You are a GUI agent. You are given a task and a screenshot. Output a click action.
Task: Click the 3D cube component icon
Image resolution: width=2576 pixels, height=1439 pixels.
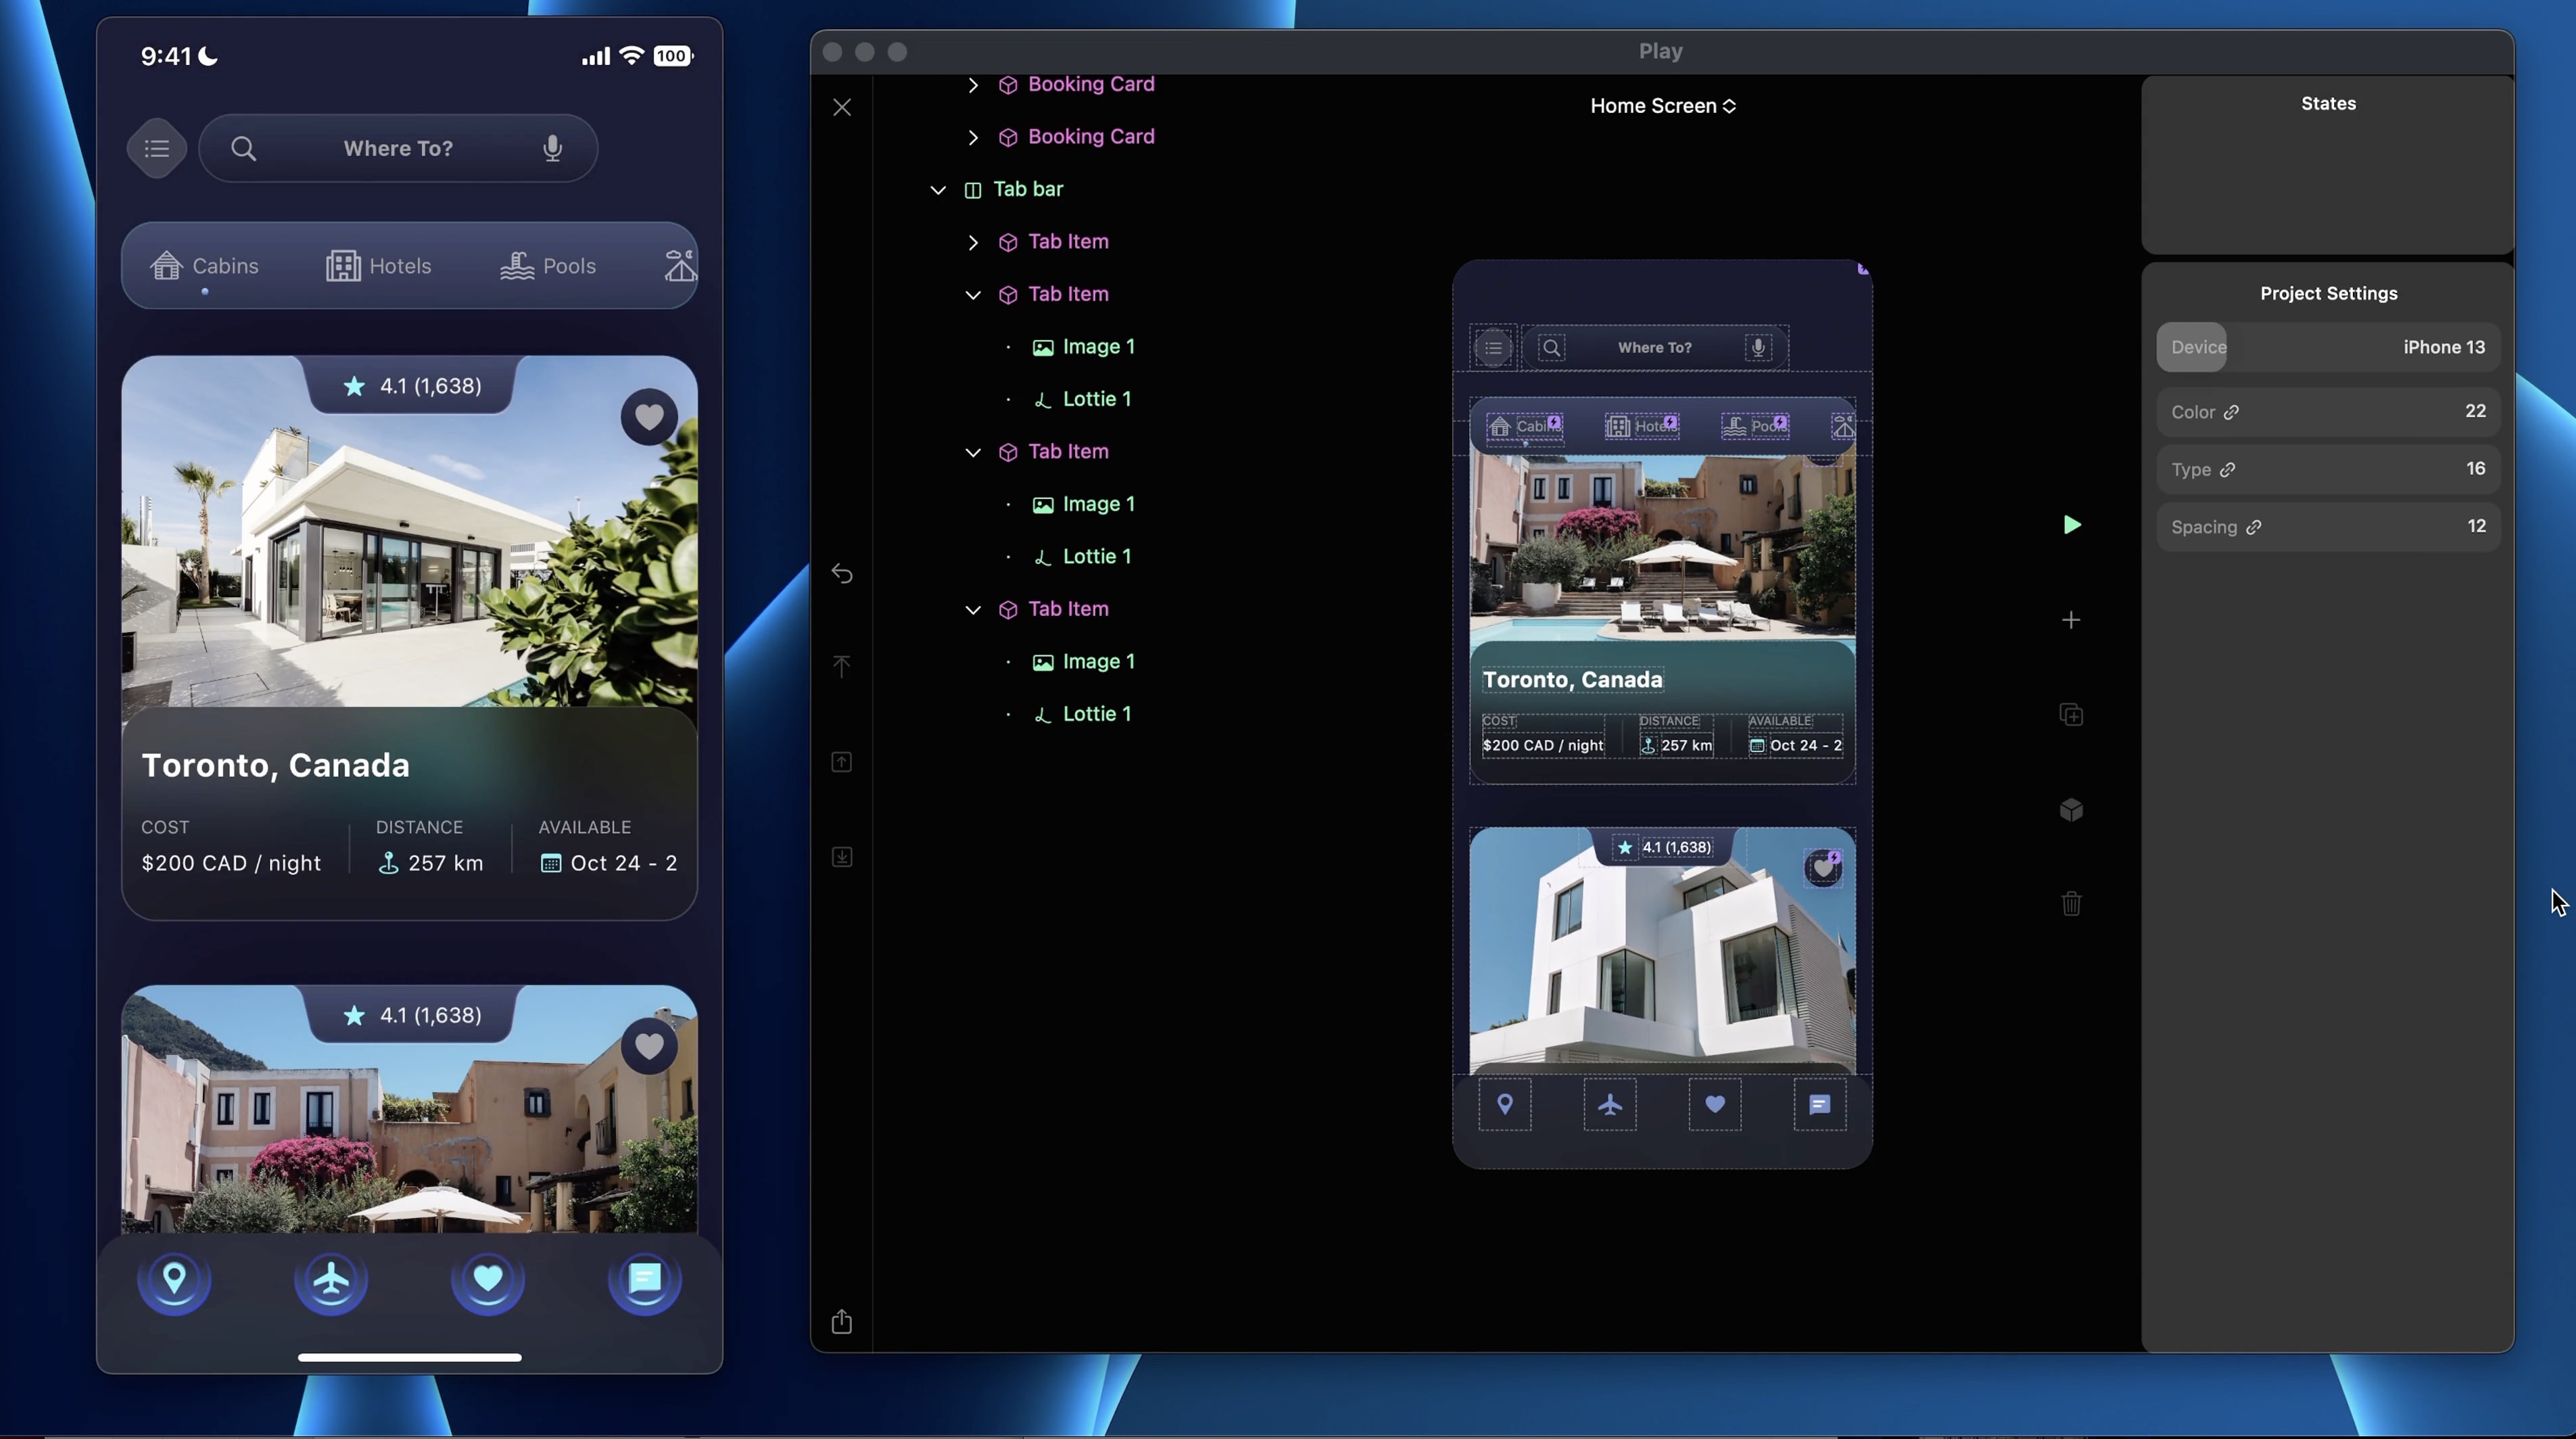click(2071, 810)
